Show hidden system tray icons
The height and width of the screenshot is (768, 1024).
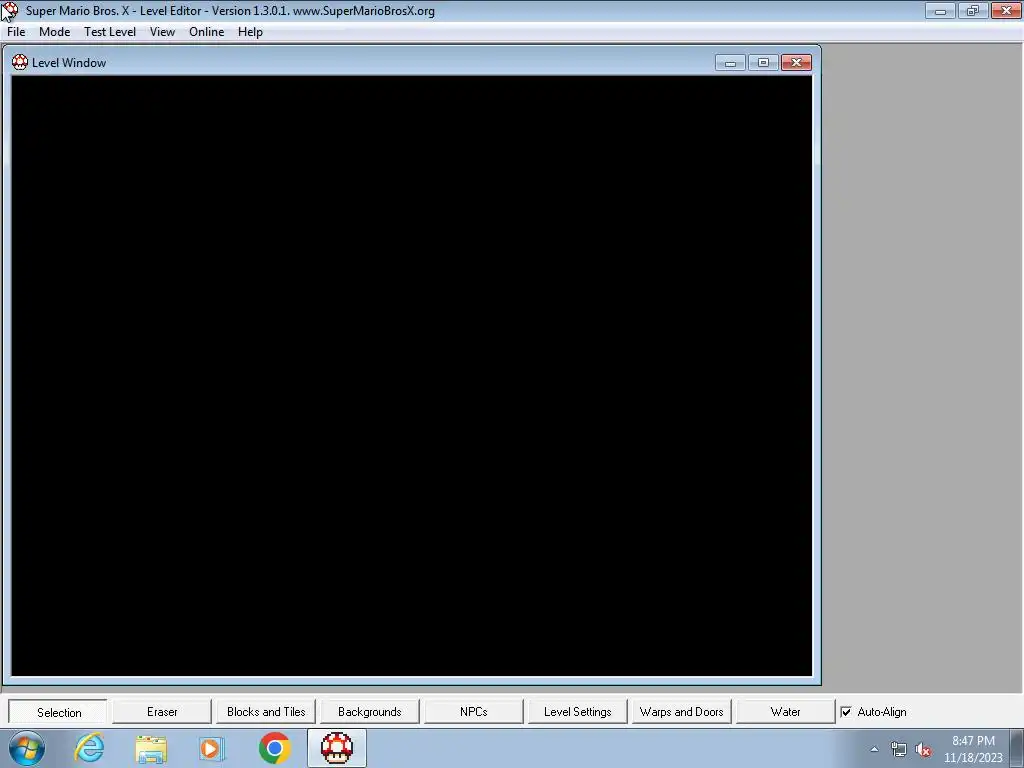[x=874, y=750]
